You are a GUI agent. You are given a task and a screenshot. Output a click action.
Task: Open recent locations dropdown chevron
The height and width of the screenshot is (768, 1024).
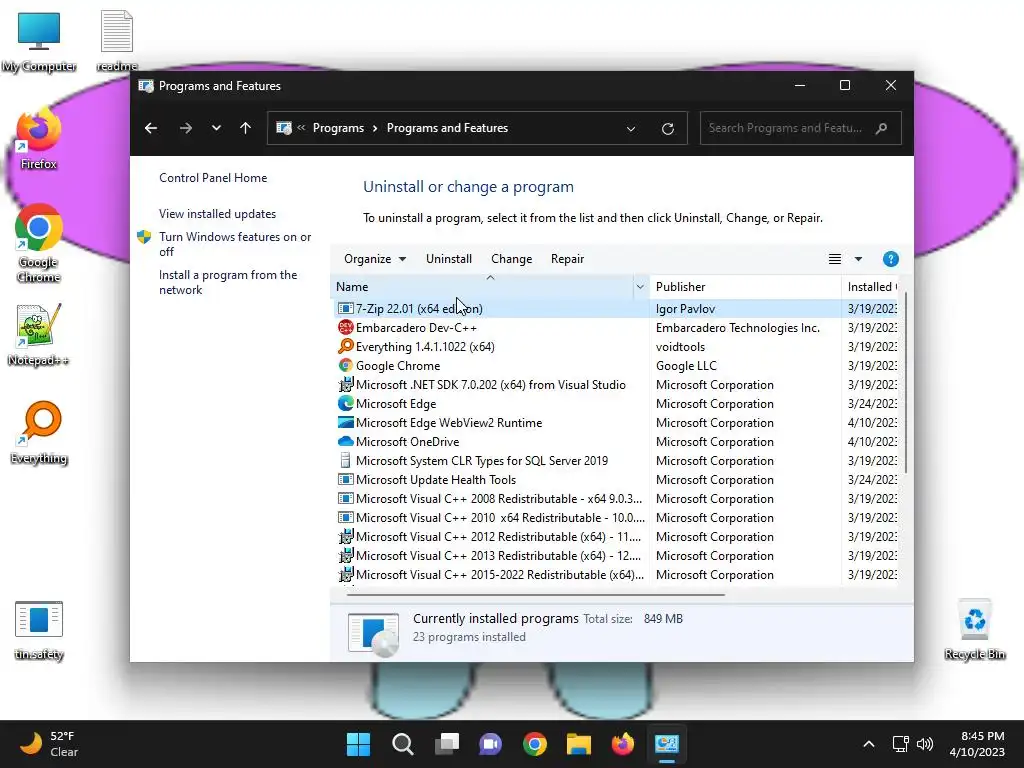tap(216, 128)
